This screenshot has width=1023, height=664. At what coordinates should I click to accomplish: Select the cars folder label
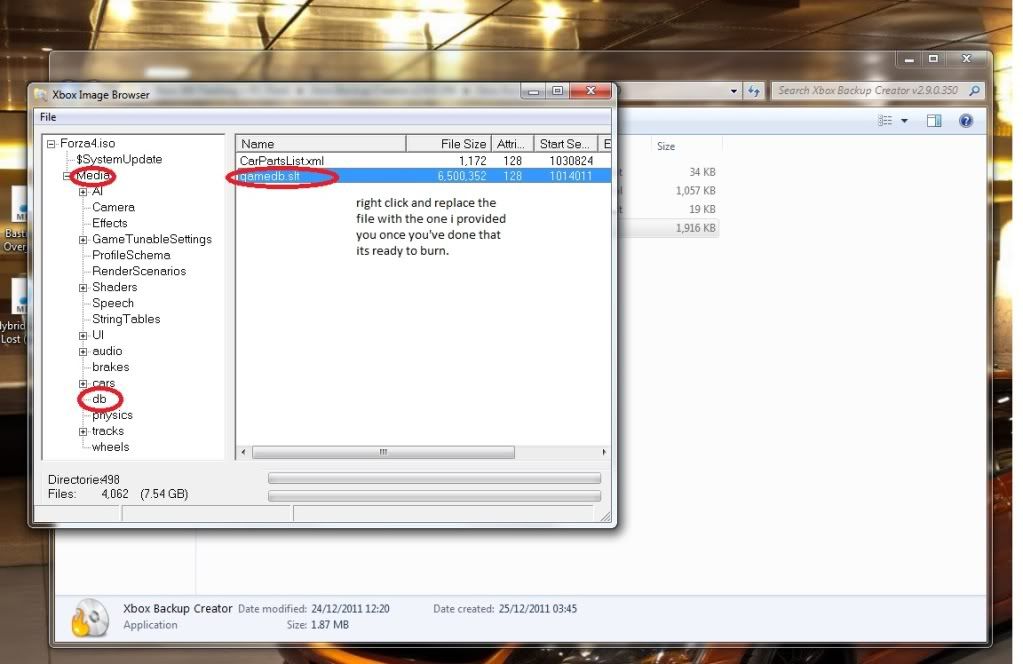[104, 383]
